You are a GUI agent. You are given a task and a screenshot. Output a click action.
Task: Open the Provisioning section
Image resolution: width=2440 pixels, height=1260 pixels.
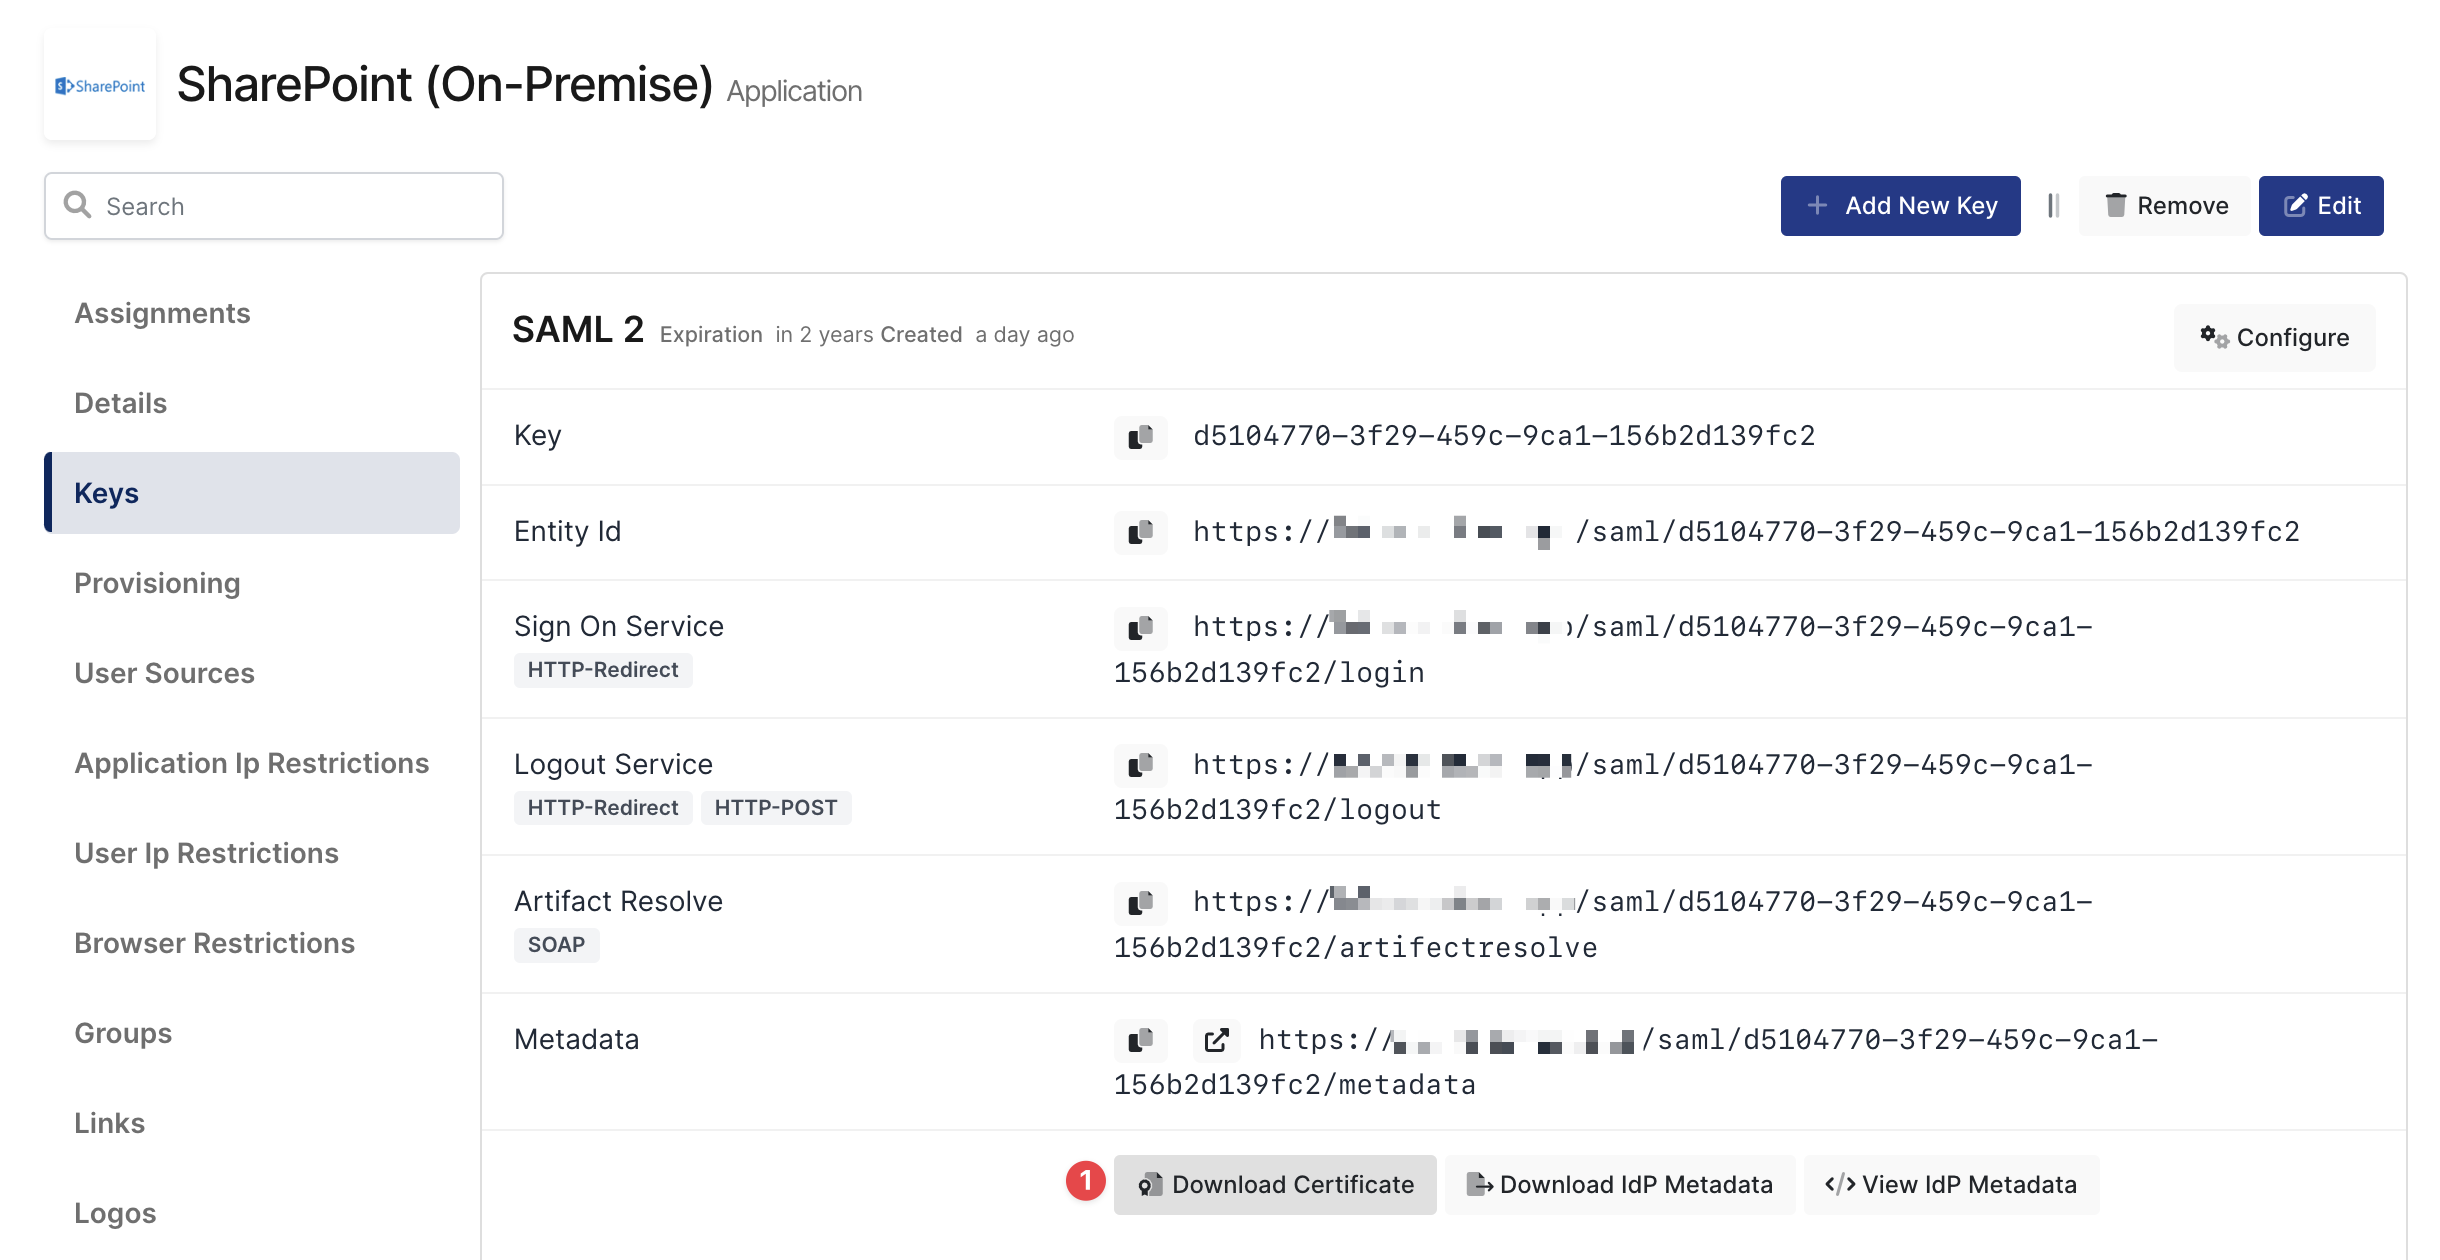coord(157,583)
